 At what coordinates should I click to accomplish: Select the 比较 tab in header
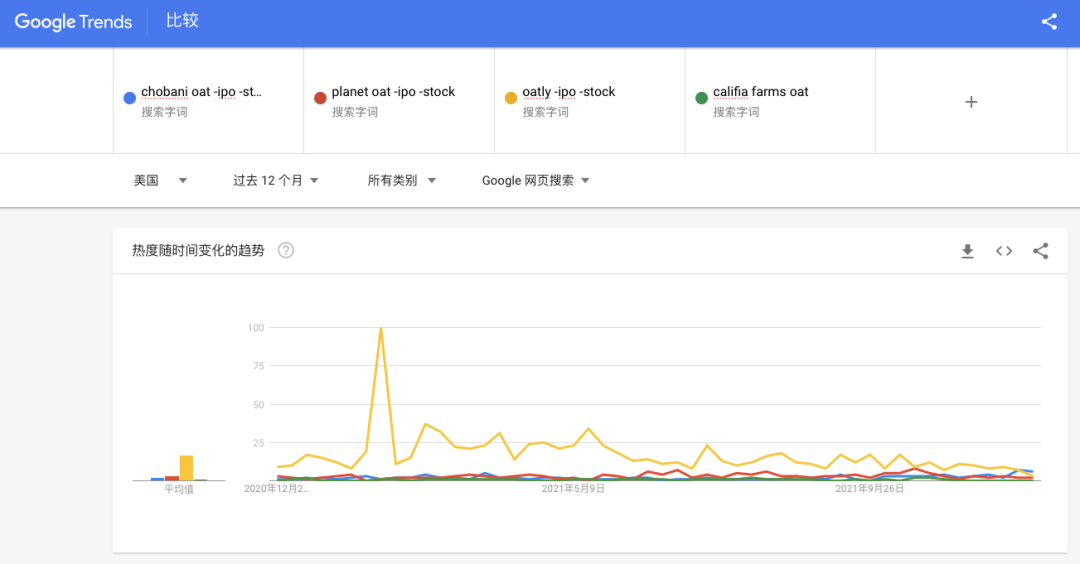182,21
